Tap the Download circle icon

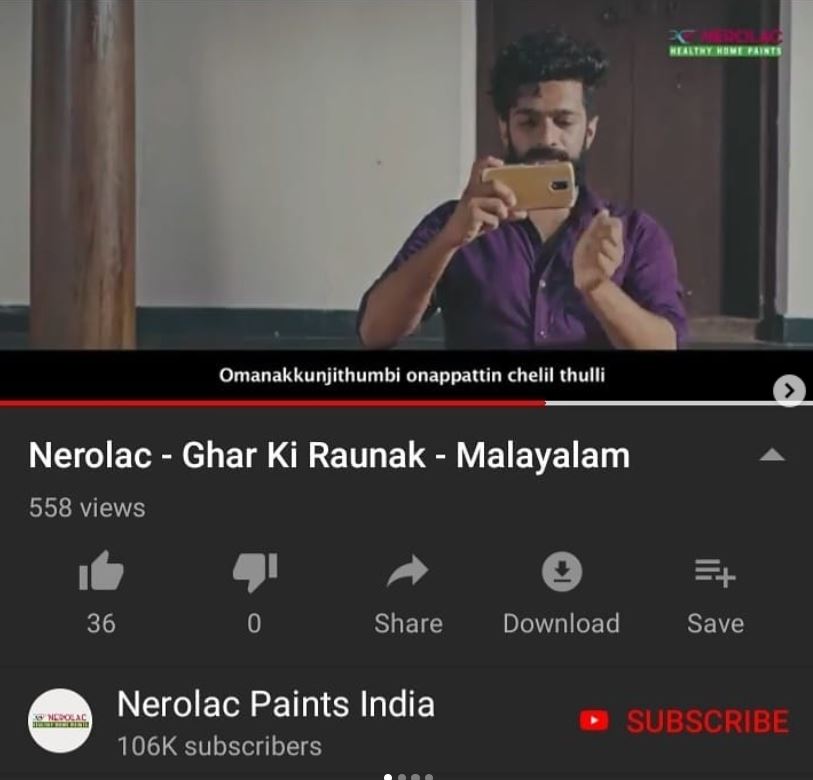click(562, 571)
